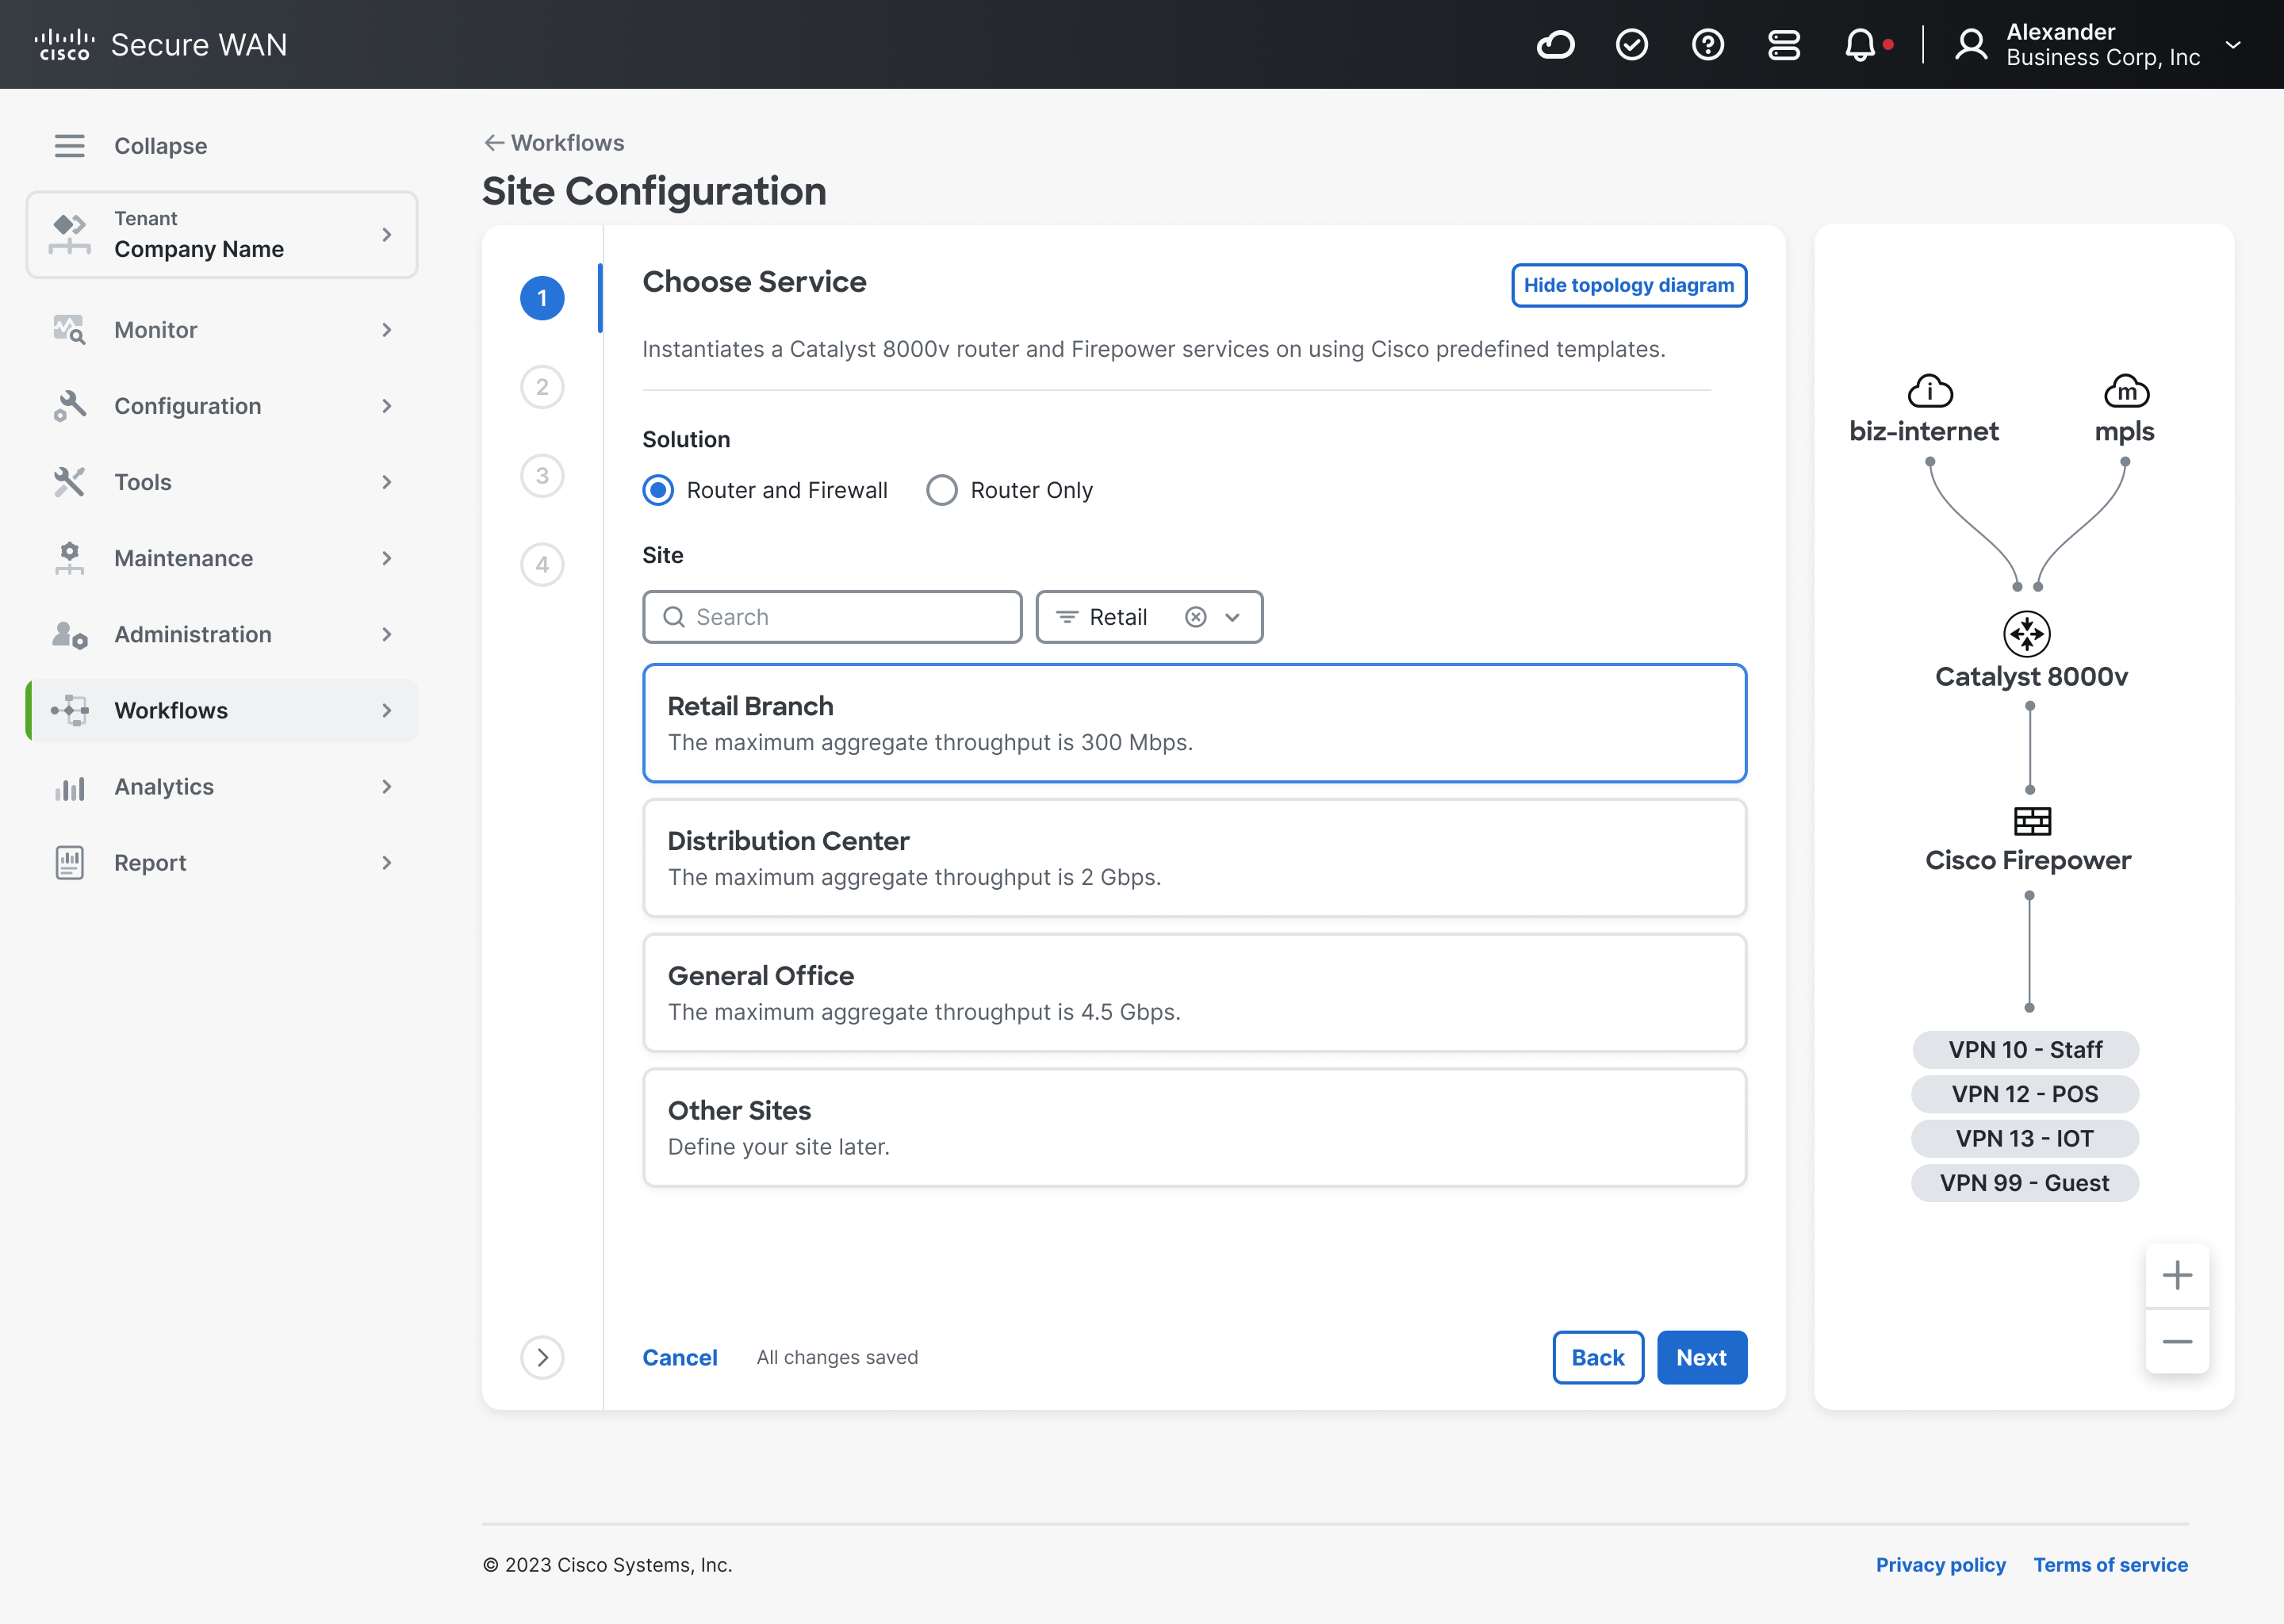Open the Workflows menu item

(x=221, y=711)
